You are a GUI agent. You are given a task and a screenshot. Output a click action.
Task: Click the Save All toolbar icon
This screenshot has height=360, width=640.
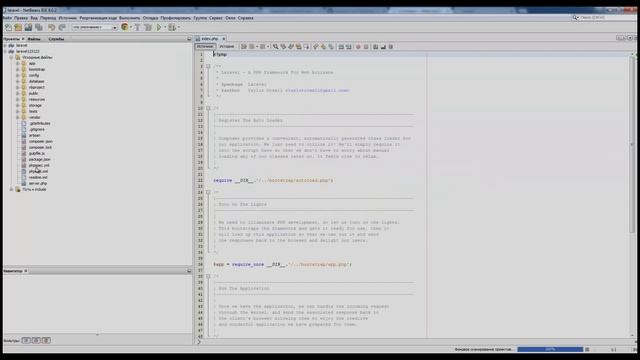click(39, 27)
